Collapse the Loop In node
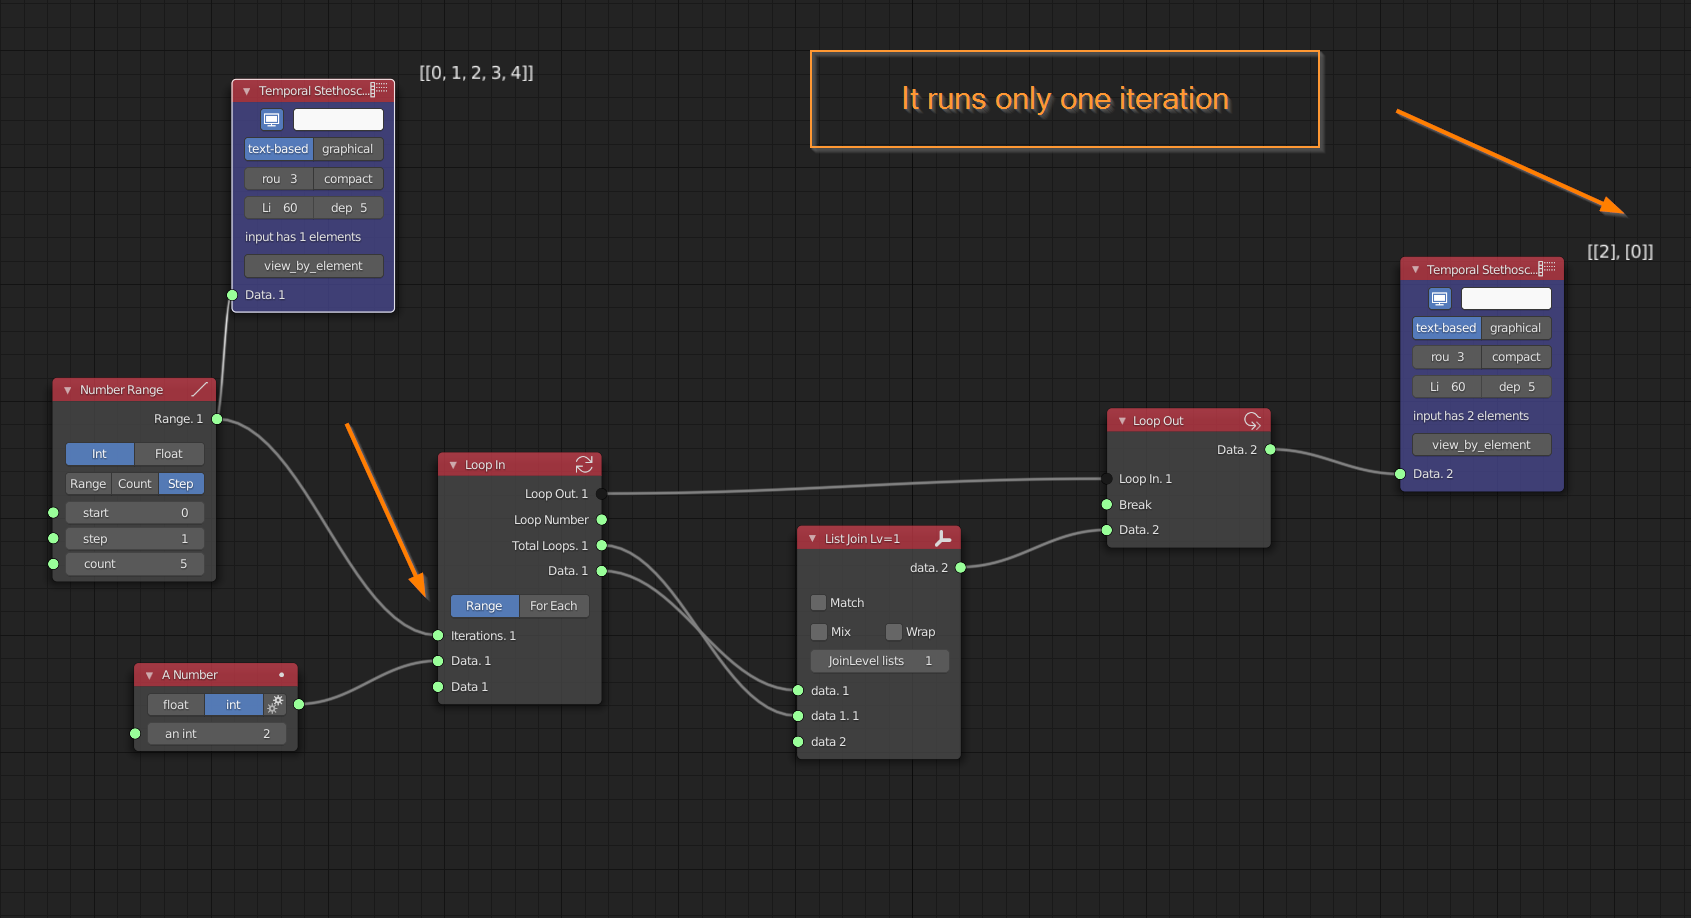The width and height of the screenshot is (1691, 918). (453, 465)
